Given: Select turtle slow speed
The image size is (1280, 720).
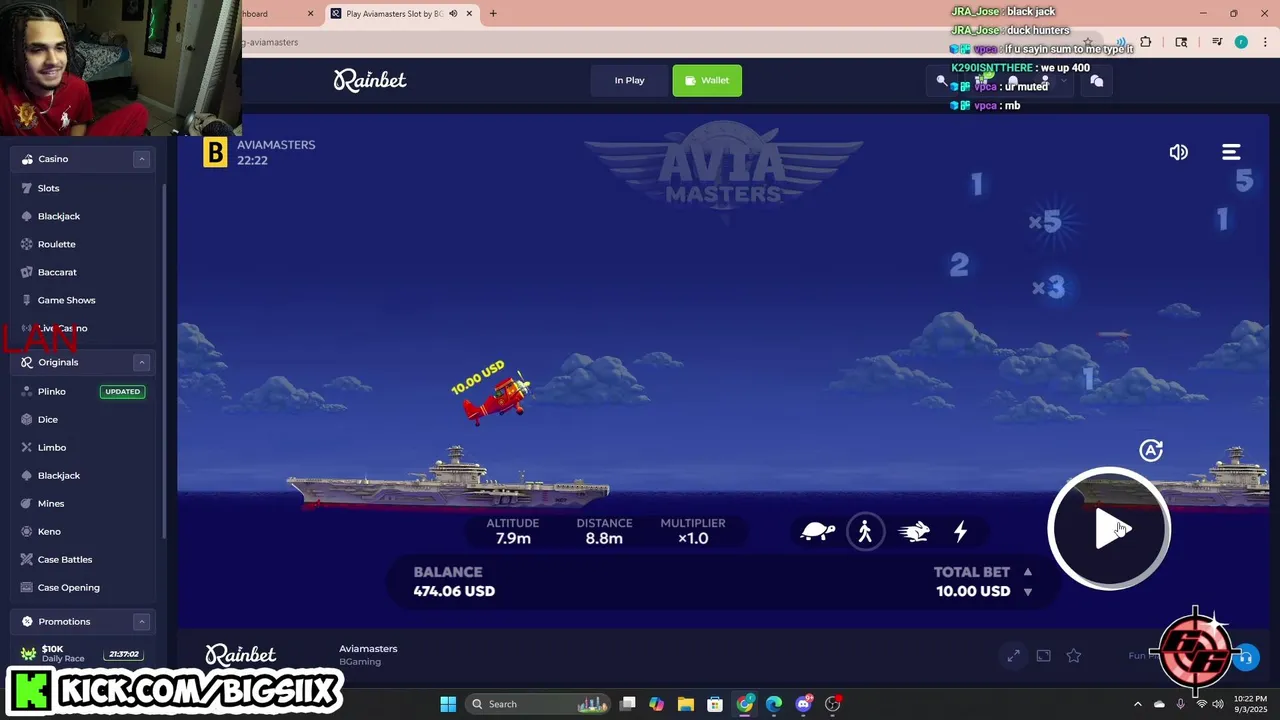Looking at the screenshot, I should [x=818, y=531].
